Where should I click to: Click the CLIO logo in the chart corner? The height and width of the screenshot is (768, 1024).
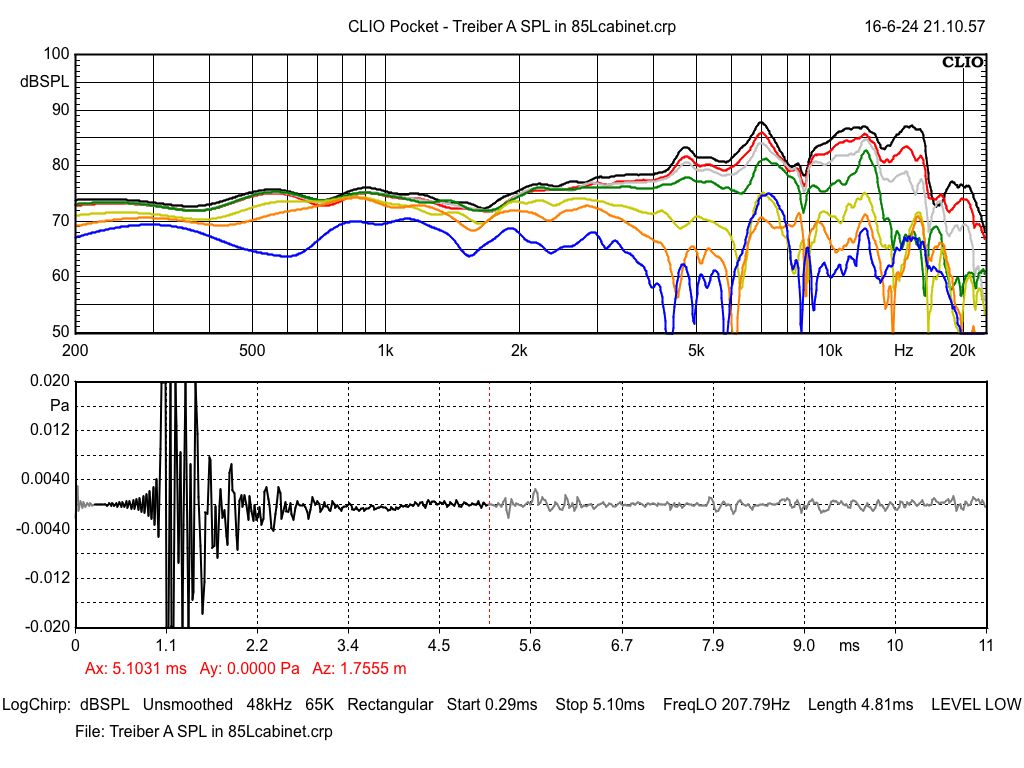pos(962,63)
